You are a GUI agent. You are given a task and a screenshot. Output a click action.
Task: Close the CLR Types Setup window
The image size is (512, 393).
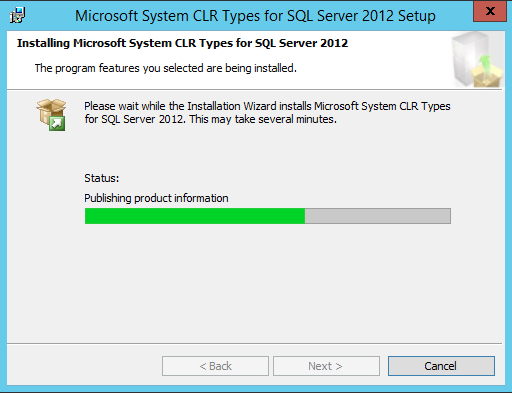click(490, 11)
